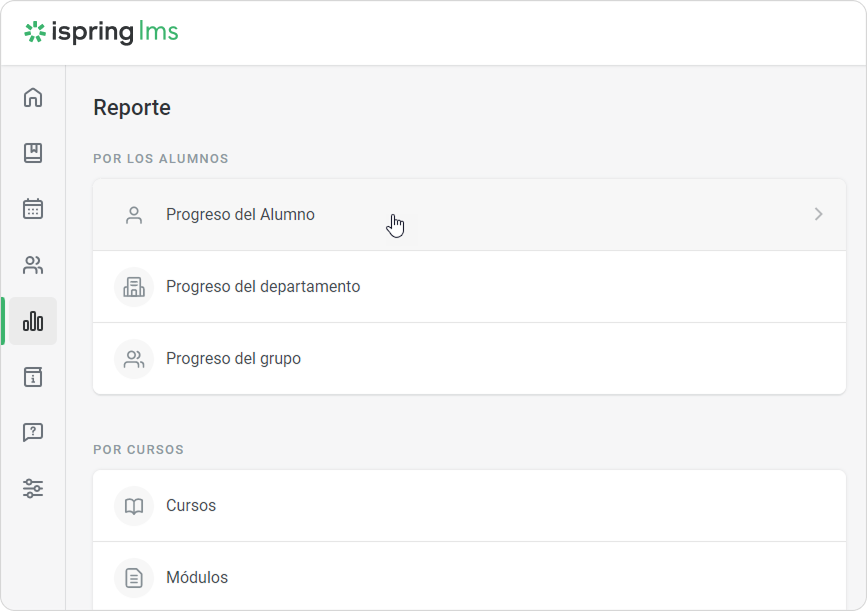Open the Progreso del grupo report
The image size is (867, 611).
[x=469, y=359]
